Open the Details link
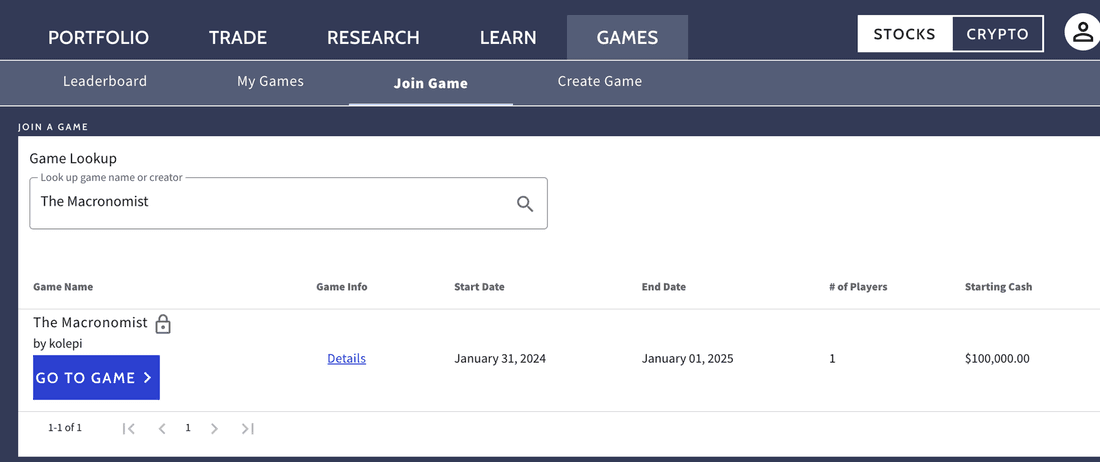Viewport: 1100px width, 462px height. tap(347, 358)
